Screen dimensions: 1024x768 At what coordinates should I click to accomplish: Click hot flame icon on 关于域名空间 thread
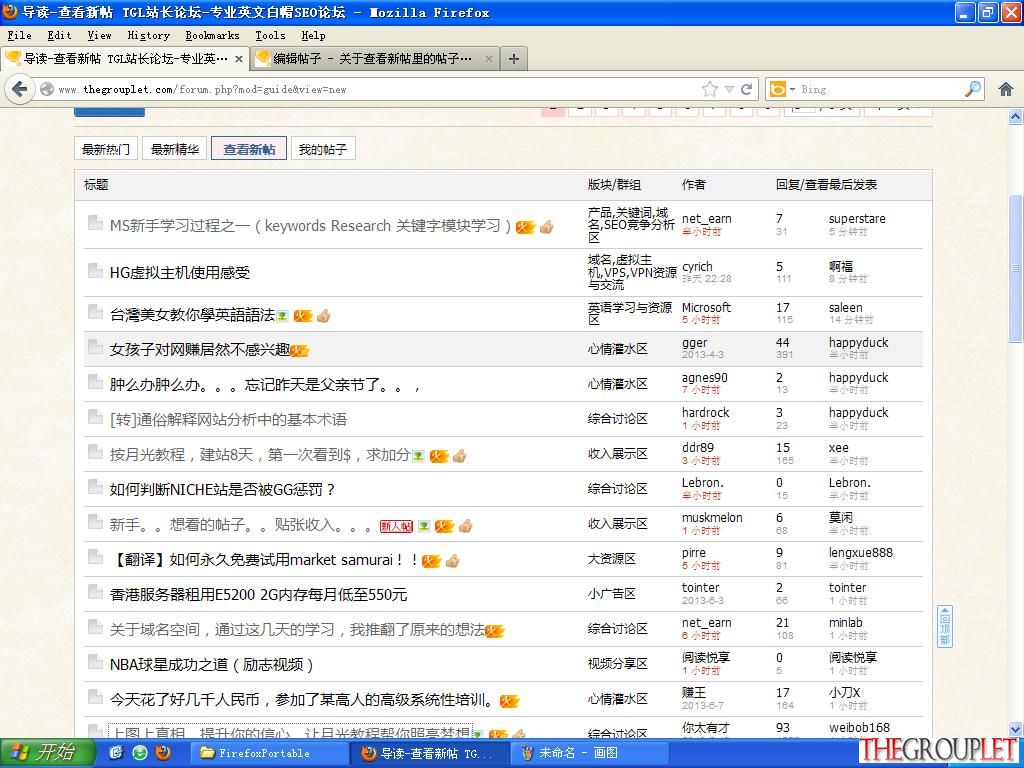[494, 631]
